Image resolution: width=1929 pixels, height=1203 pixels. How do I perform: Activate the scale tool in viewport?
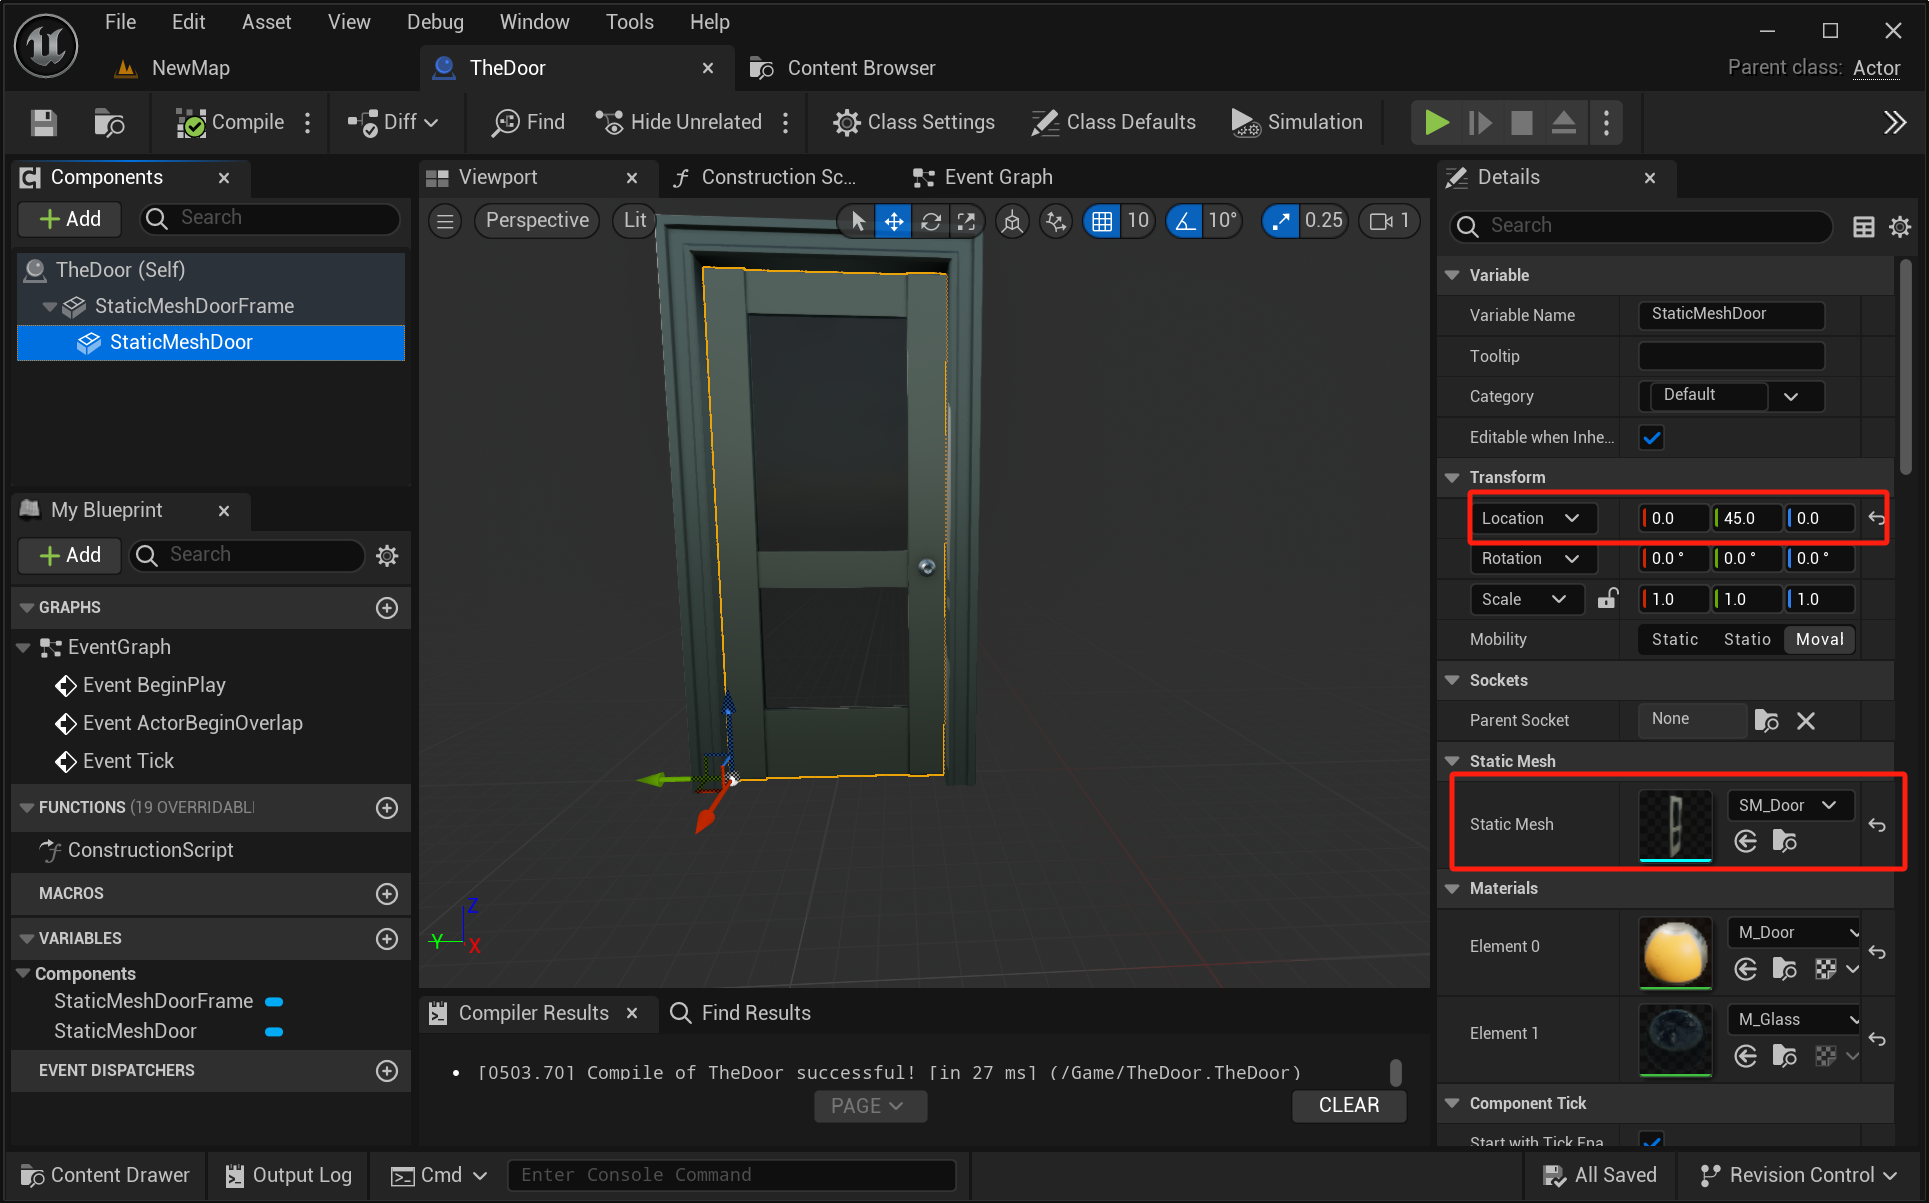pos(966,221)
